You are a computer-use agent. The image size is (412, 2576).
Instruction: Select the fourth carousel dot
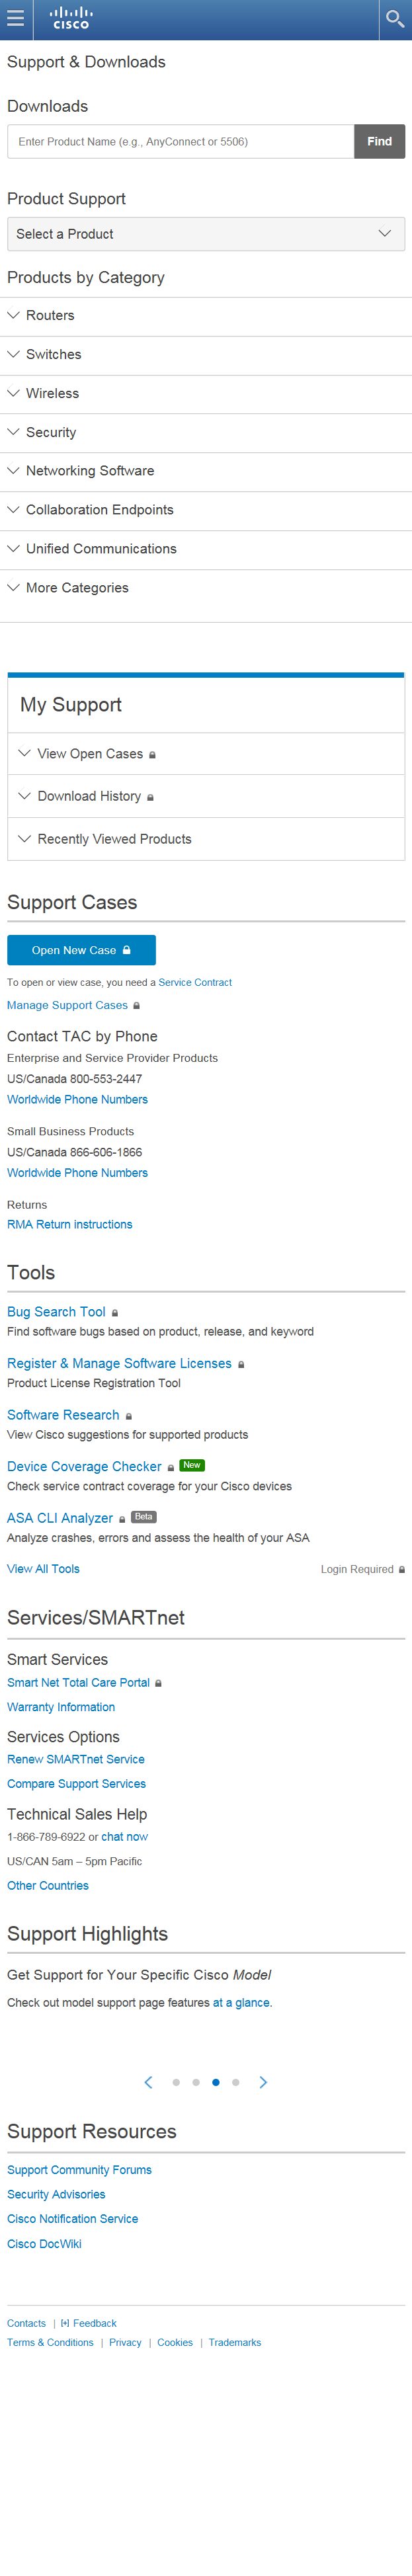tap(236, 2081)
